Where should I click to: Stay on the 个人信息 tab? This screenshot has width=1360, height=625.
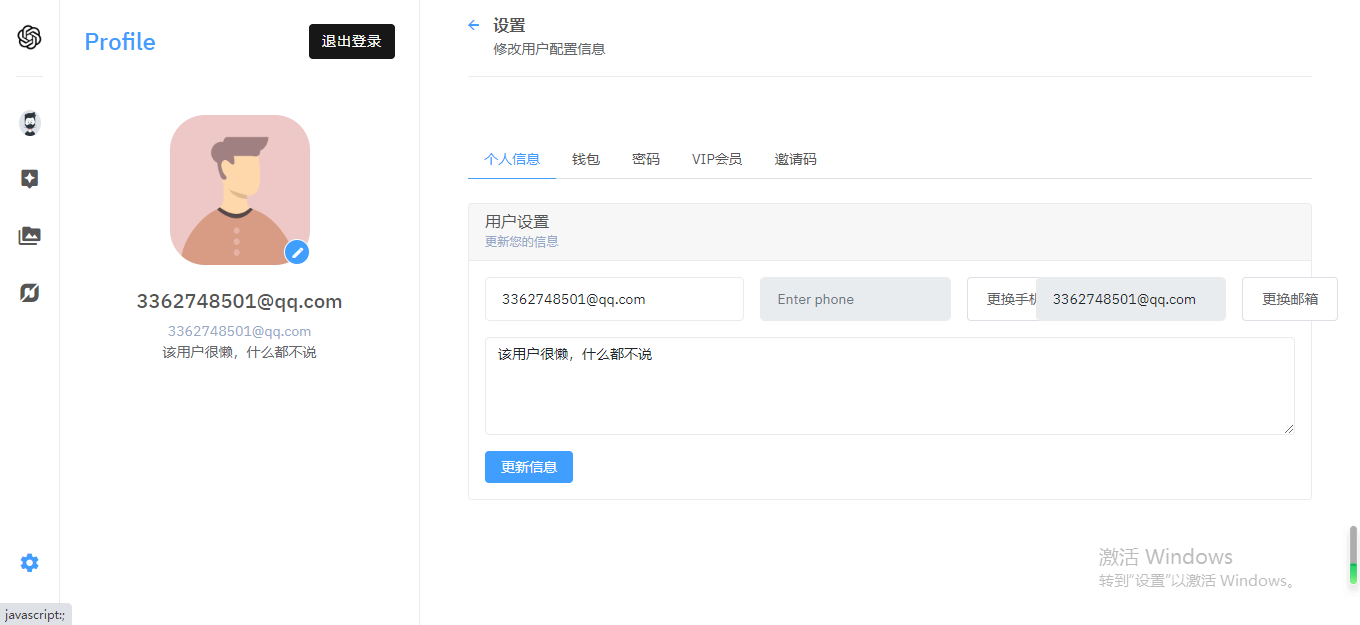pos(511,159)
